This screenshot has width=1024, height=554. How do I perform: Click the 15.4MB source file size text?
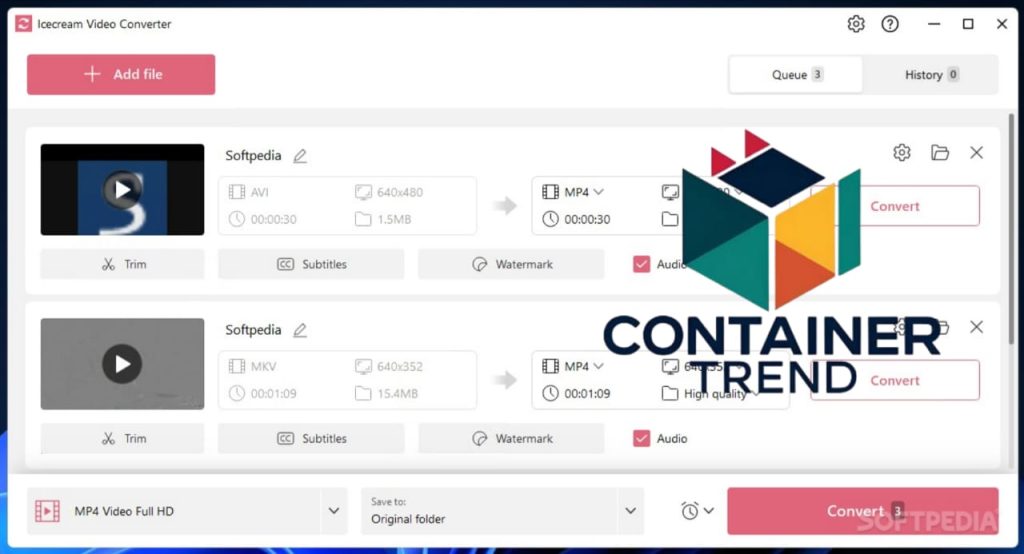pyautogui.click(x=398, y=394)
